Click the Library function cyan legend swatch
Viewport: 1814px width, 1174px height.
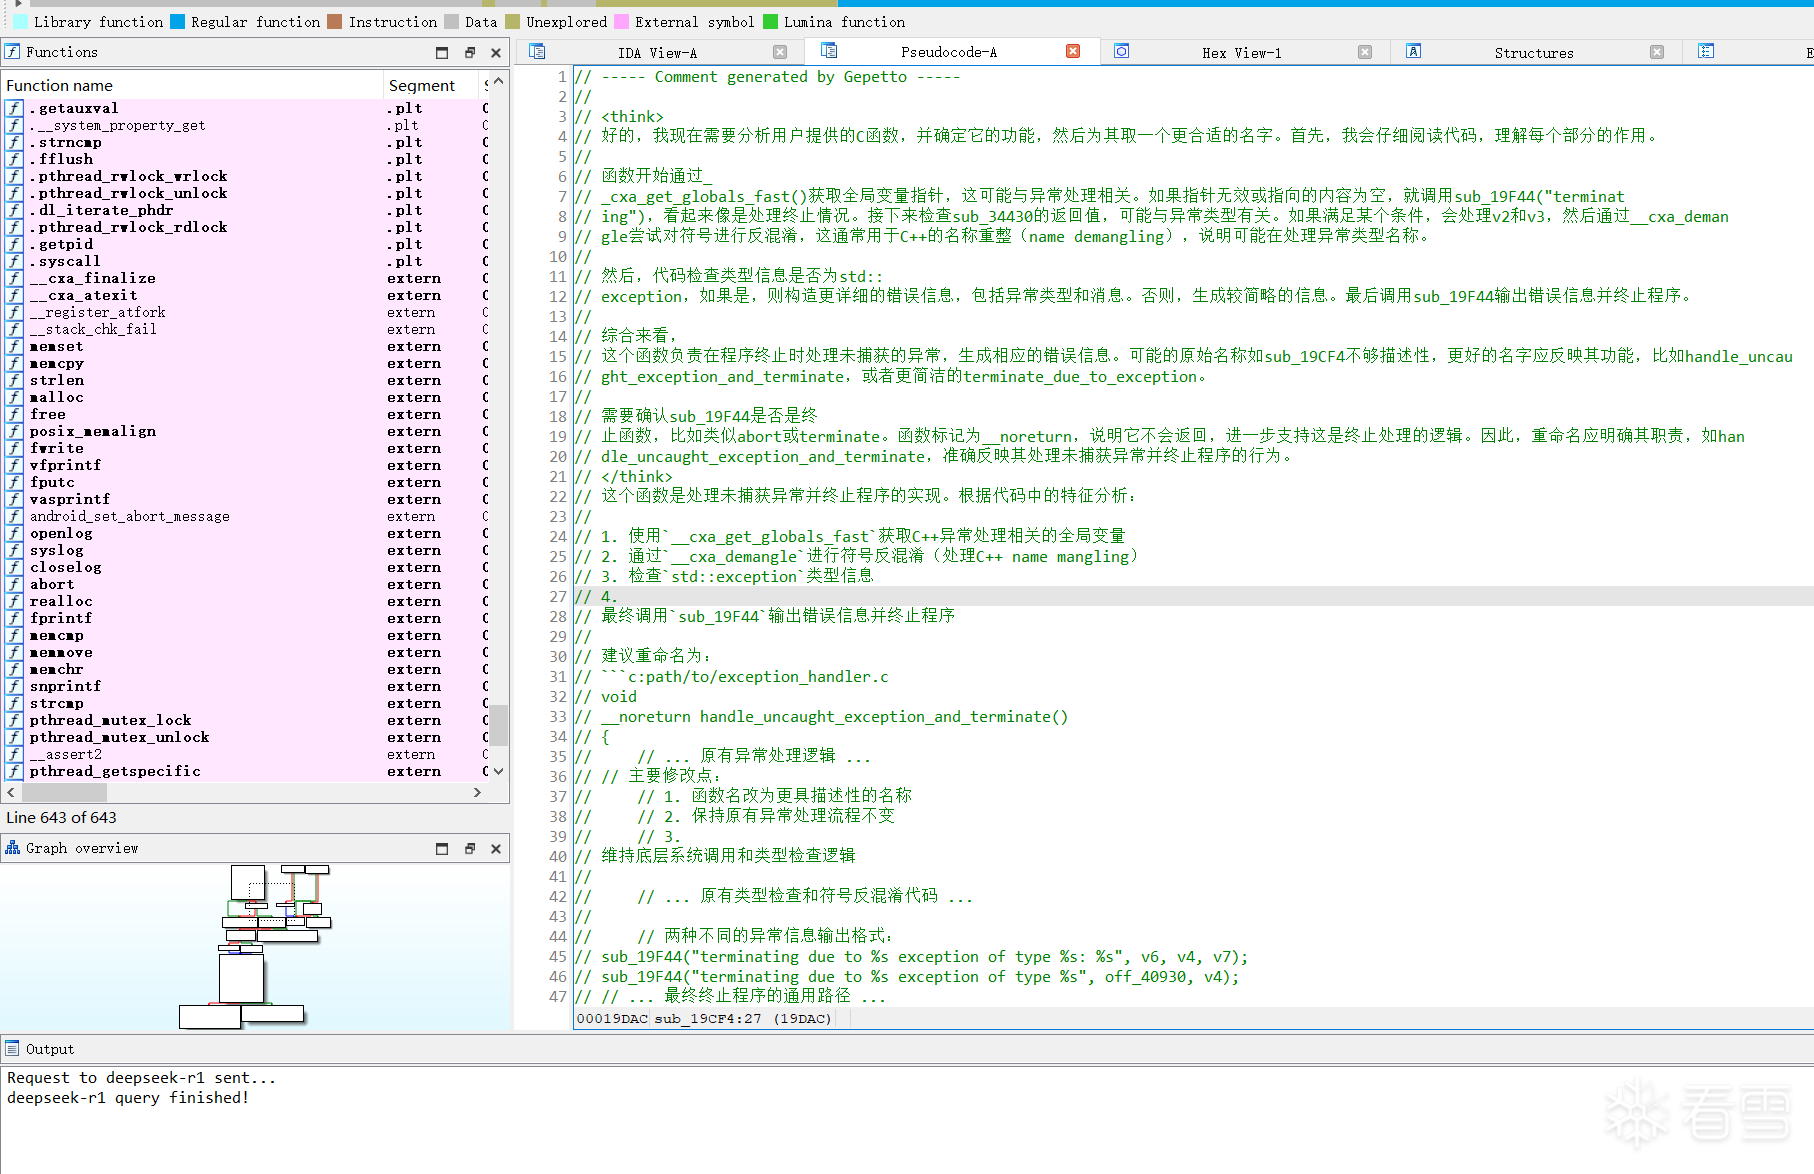click(21, 21)
